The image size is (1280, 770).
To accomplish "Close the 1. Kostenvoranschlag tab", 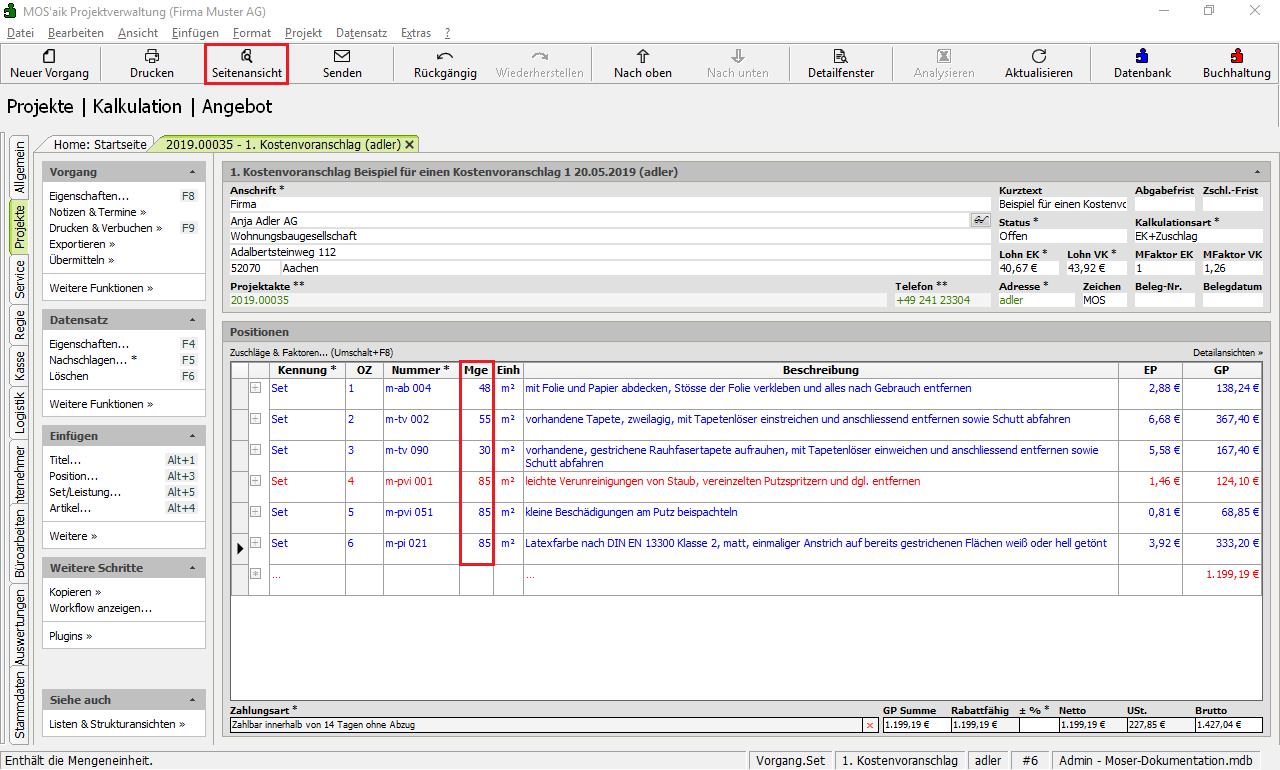I will pyautogui.click(x=409, y=144).
